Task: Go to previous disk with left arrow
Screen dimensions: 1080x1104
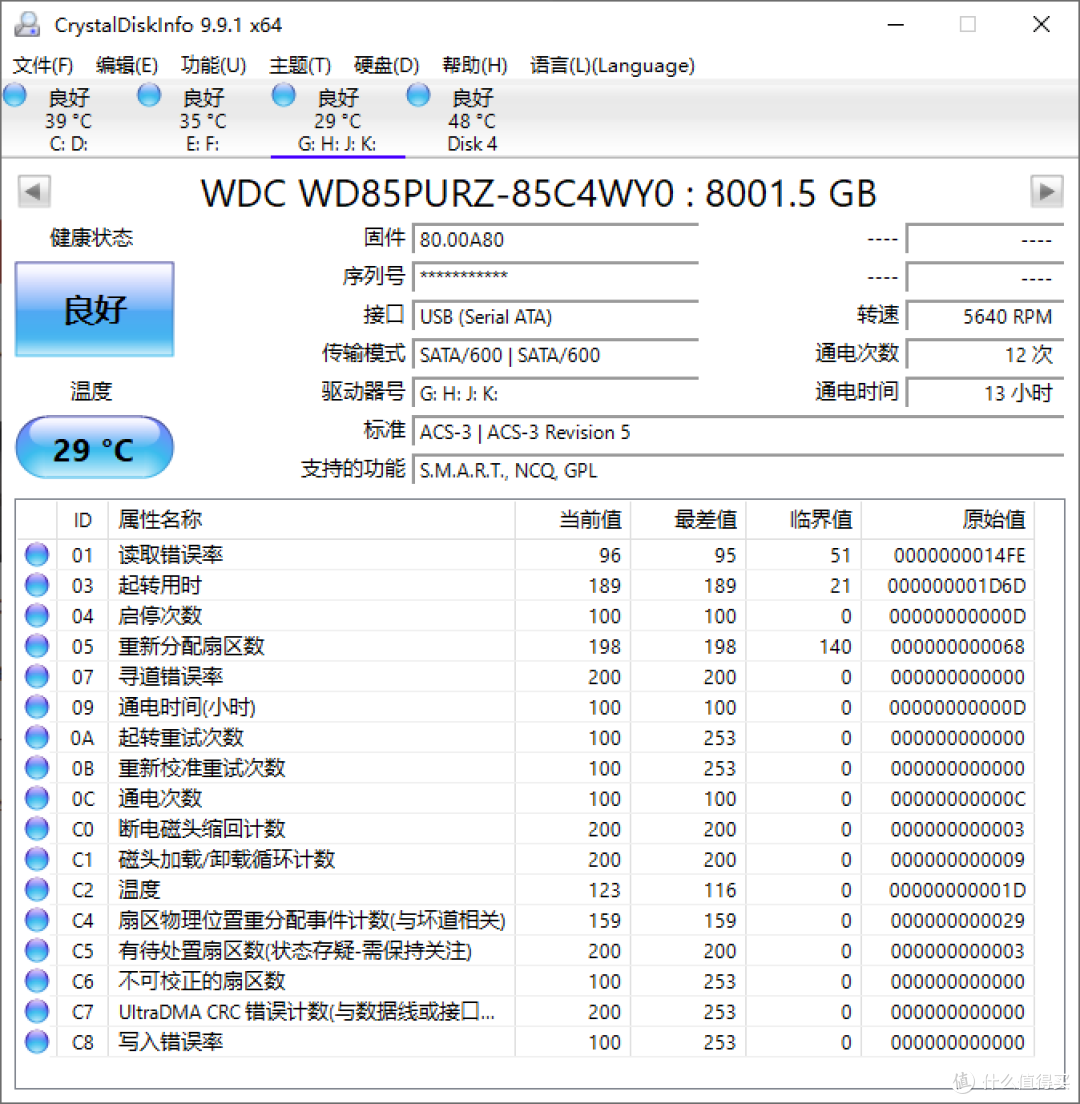Action: [x=34, y=192]
